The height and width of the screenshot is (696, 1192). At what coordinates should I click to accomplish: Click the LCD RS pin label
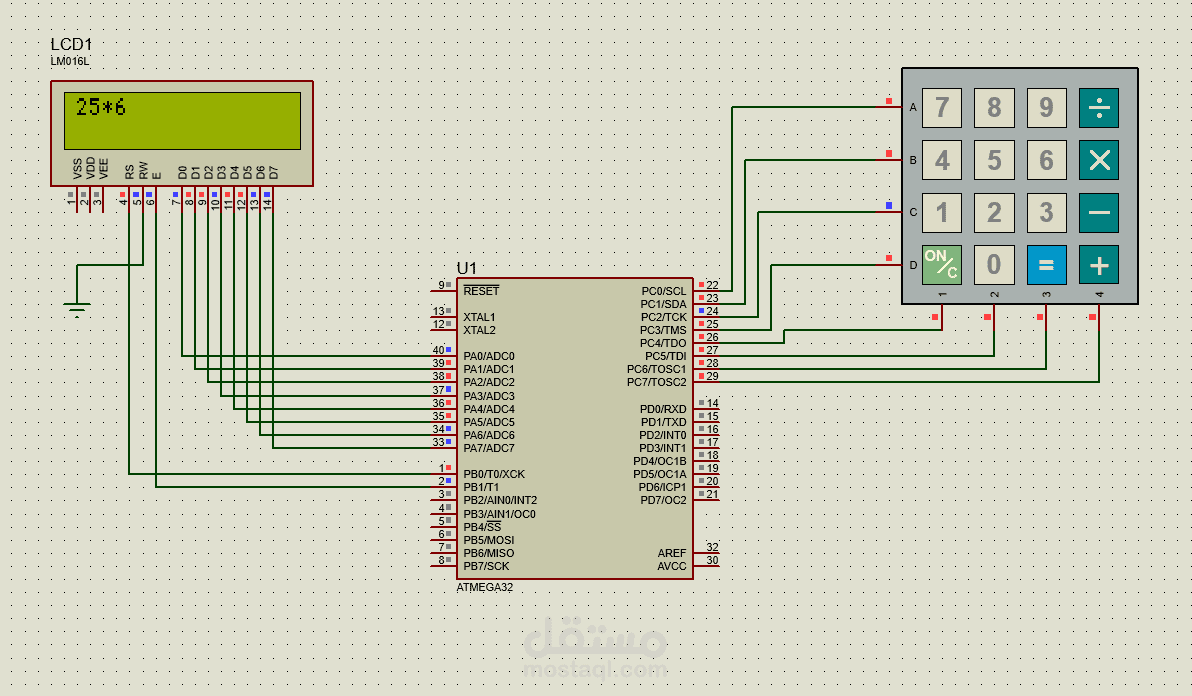pyautogui.click(x=130, y=172)
